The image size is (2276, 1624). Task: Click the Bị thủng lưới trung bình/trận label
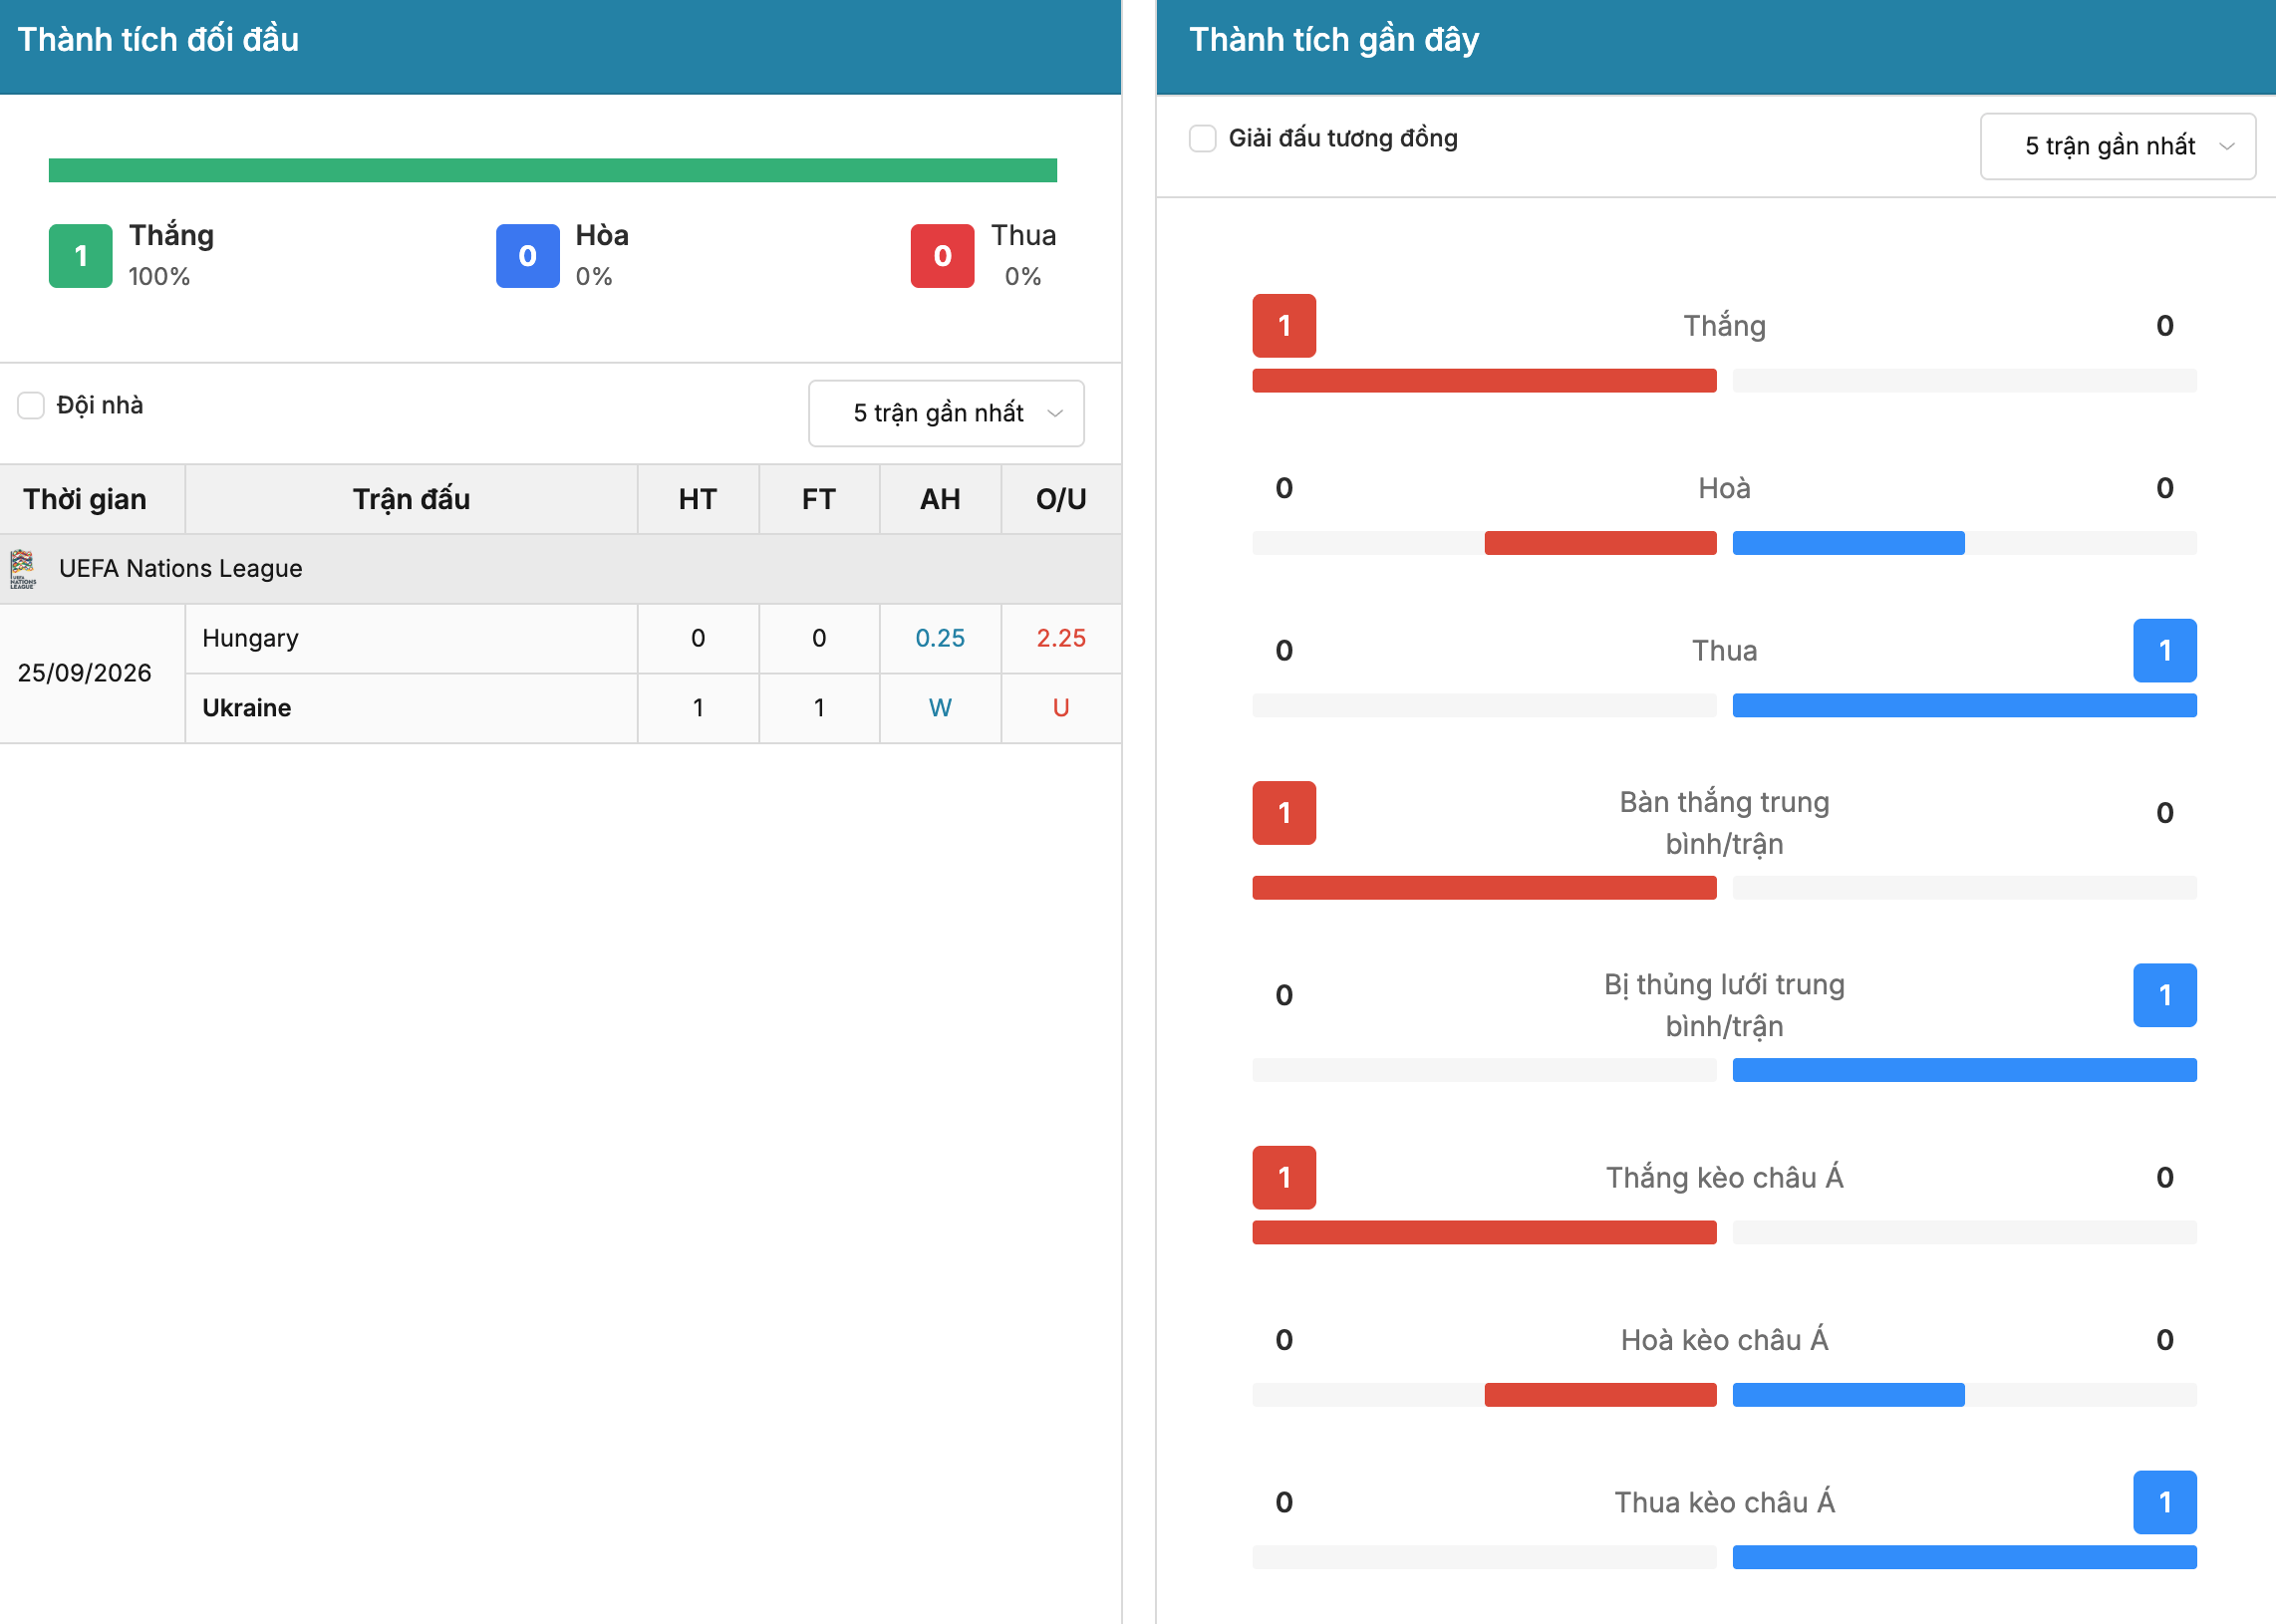(1724, 1005)
